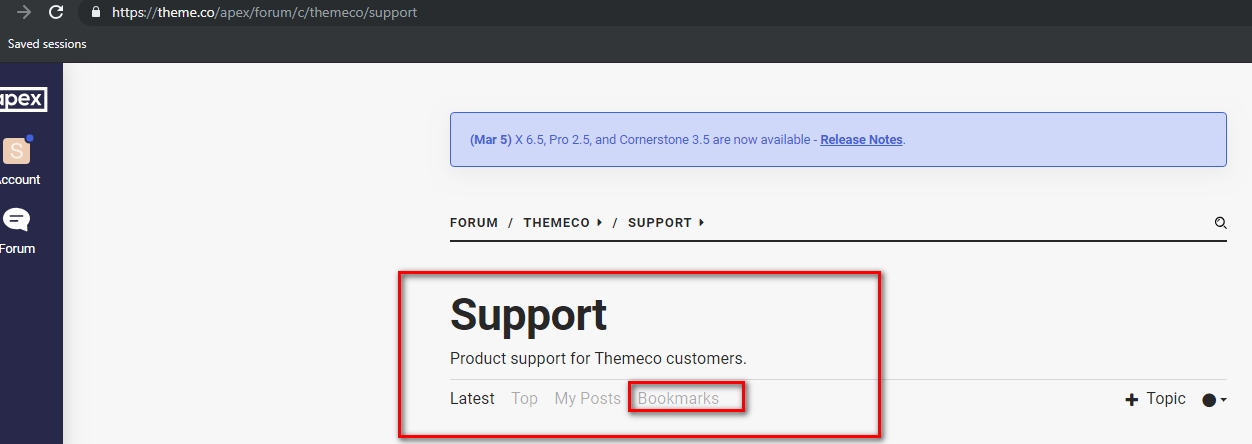Navigate to THEMECO breadcrumb link

click(556, 223)
